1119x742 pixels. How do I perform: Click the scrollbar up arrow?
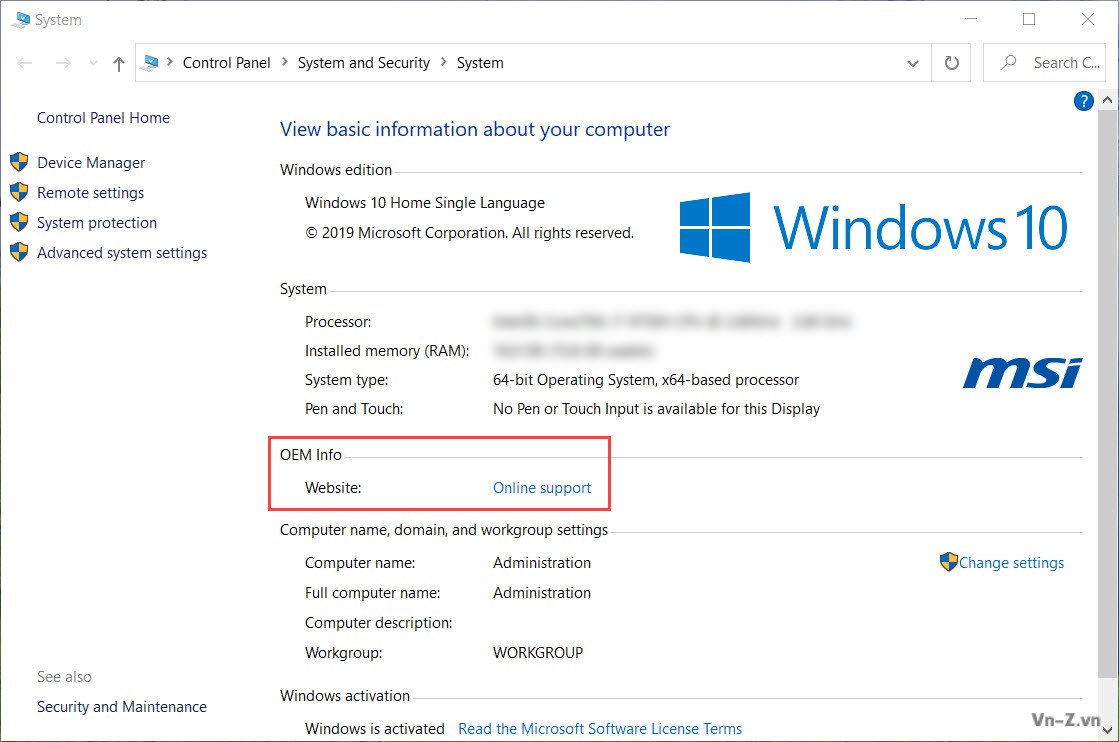(x=1107, y=100)
